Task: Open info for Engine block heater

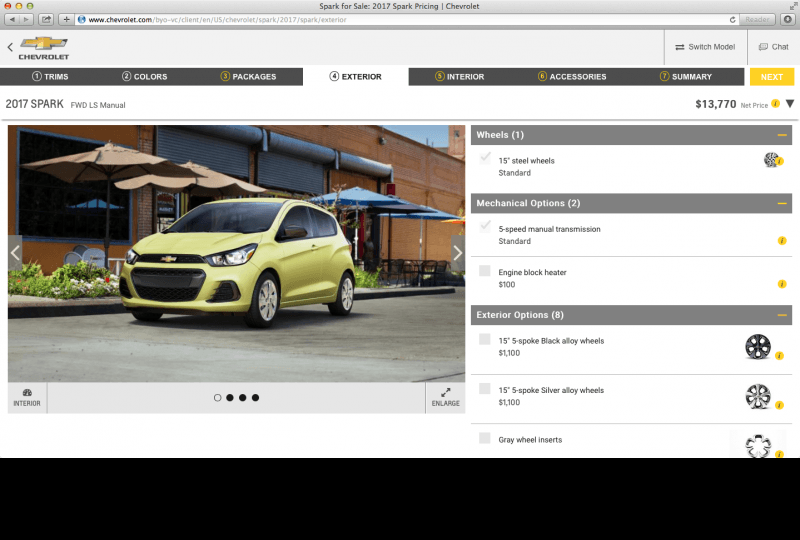Action: (x=782, y=284)
